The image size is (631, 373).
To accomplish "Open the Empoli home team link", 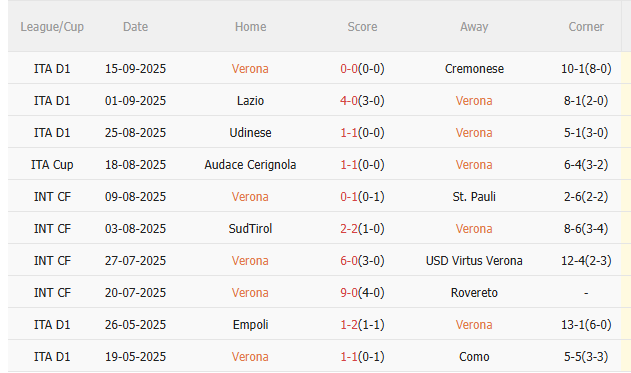I will pos(250,325).
